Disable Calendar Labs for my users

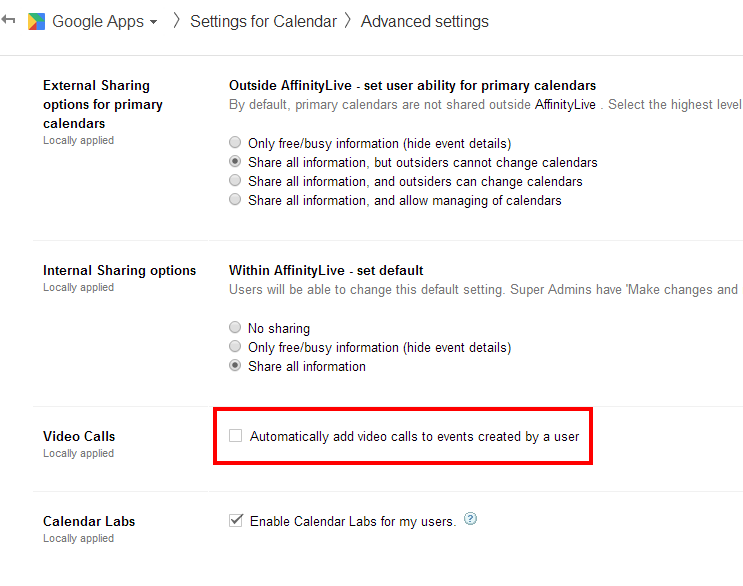[x=236, y=520]
